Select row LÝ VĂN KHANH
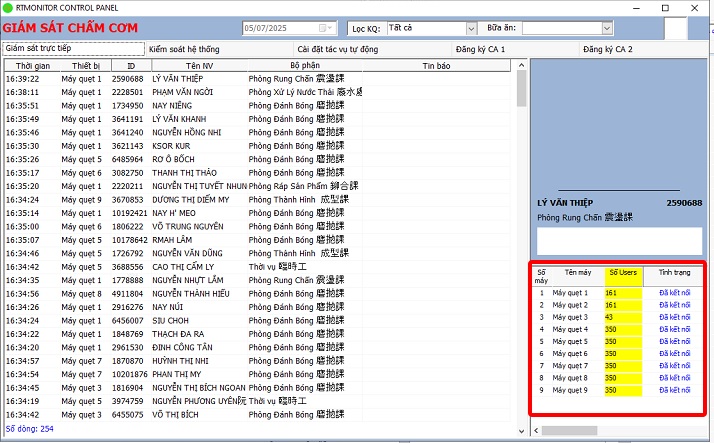714x443 pixels. (x=258, y=119)
